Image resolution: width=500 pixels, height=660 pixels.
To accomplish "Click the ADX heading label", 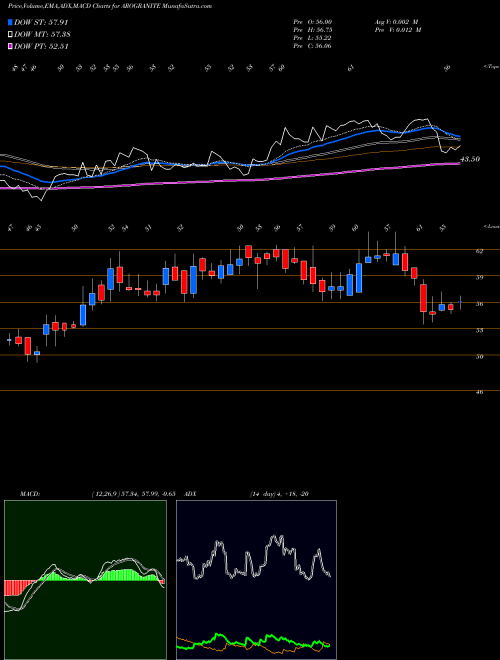I will point(190,494).
